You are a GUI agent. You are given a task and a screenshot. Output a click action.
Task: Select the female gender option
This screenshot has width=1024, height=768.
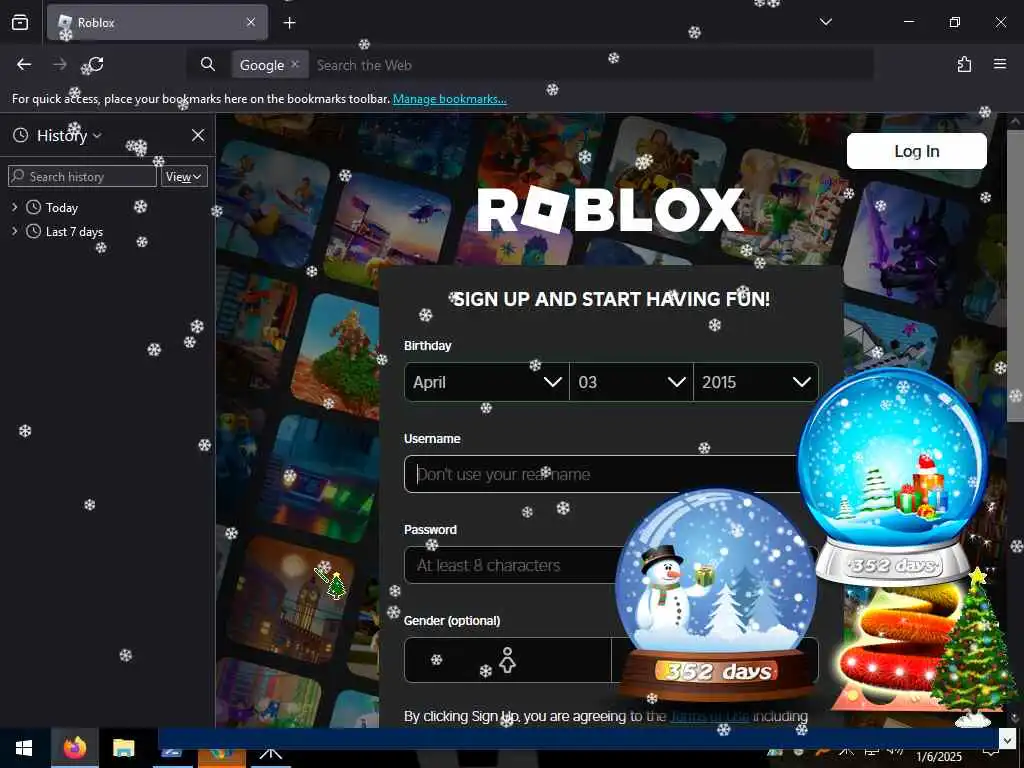point(507,660)
